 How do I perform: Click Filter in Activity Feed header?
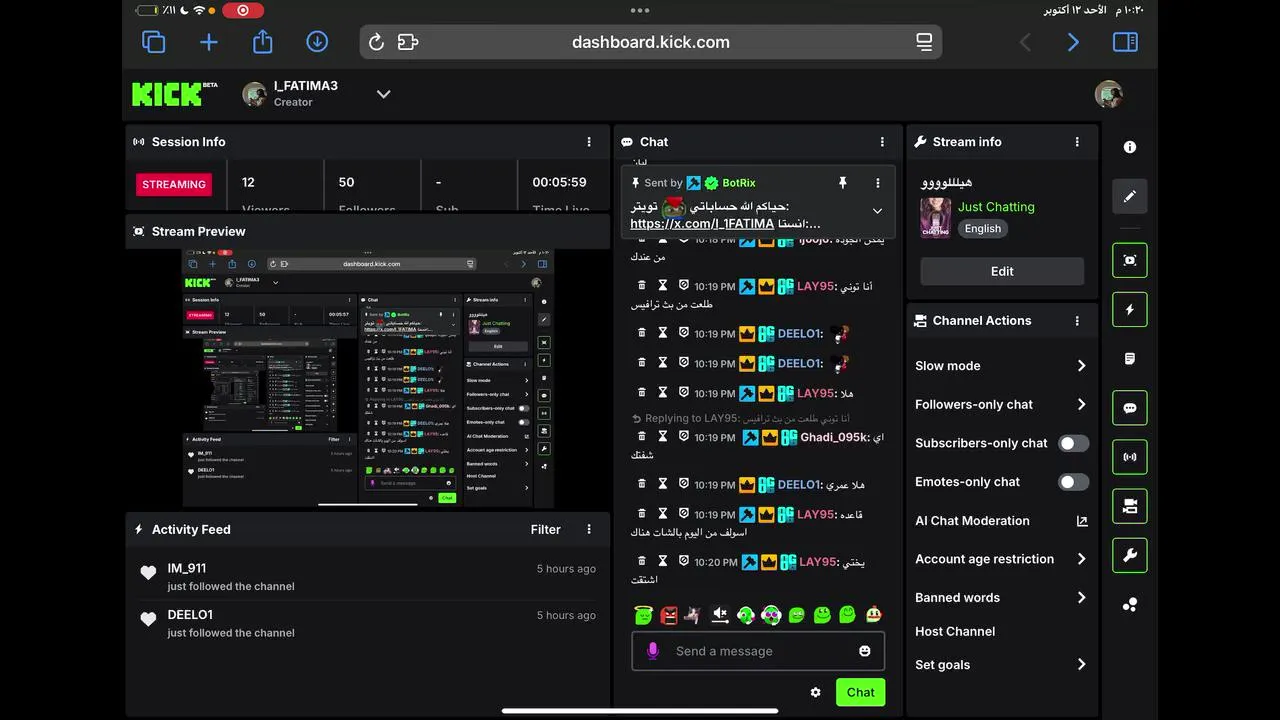[x=546, y=529]
